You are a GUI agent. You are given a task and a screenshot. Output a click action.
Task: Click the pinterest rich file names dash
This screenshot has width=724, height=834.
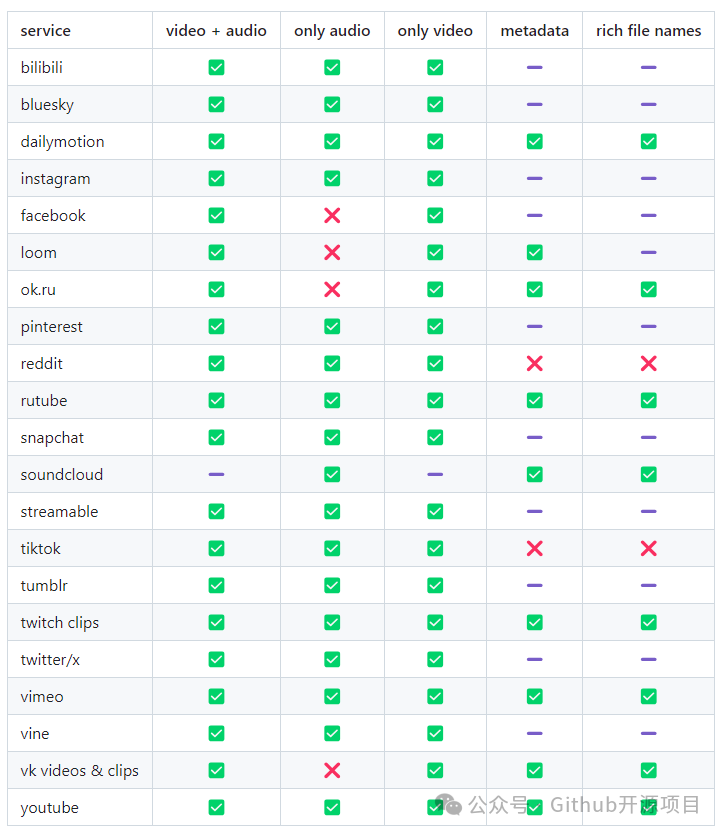coord(648,327)
